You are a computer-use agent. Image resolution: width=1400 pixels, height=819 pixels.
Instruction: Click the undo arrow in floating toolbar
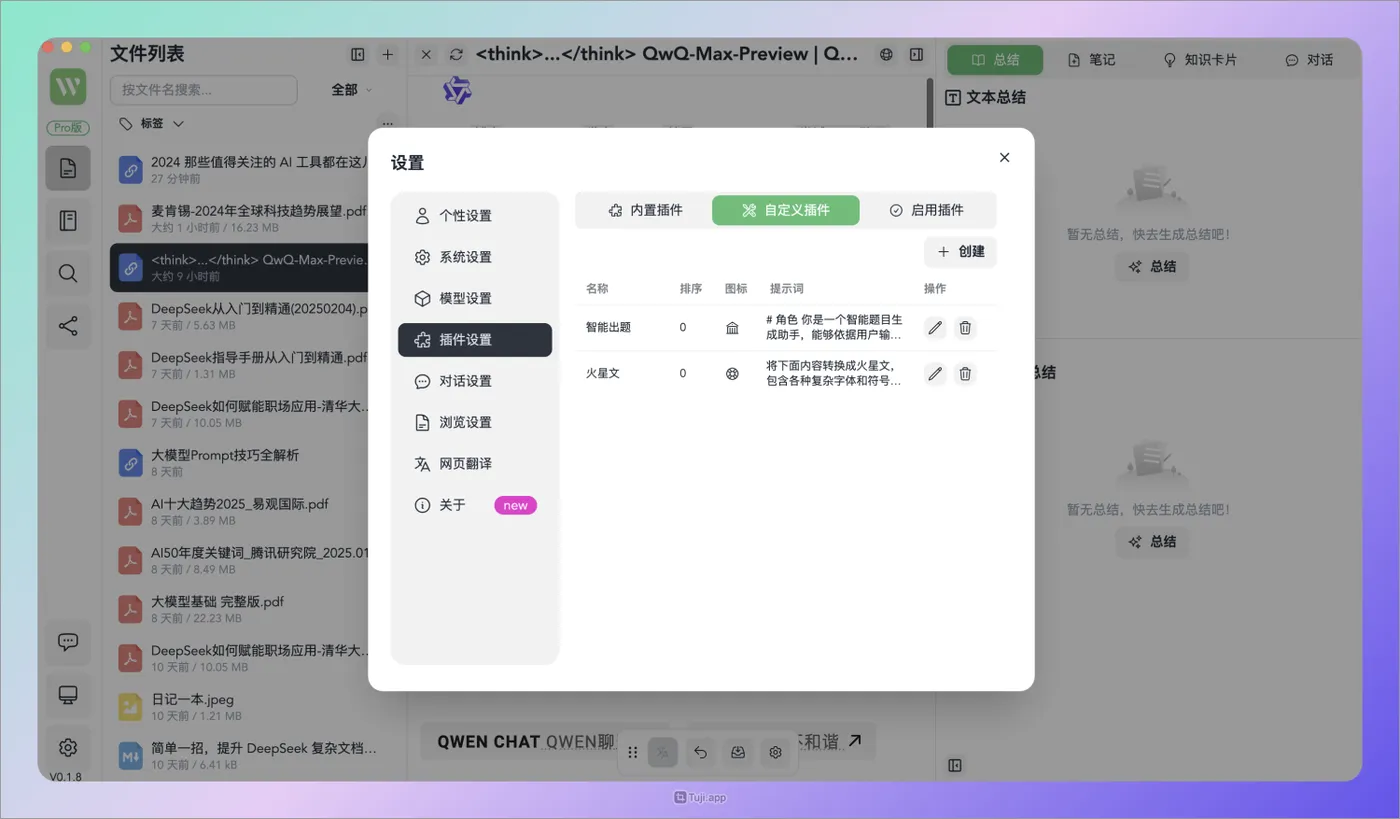pos(700,752)
